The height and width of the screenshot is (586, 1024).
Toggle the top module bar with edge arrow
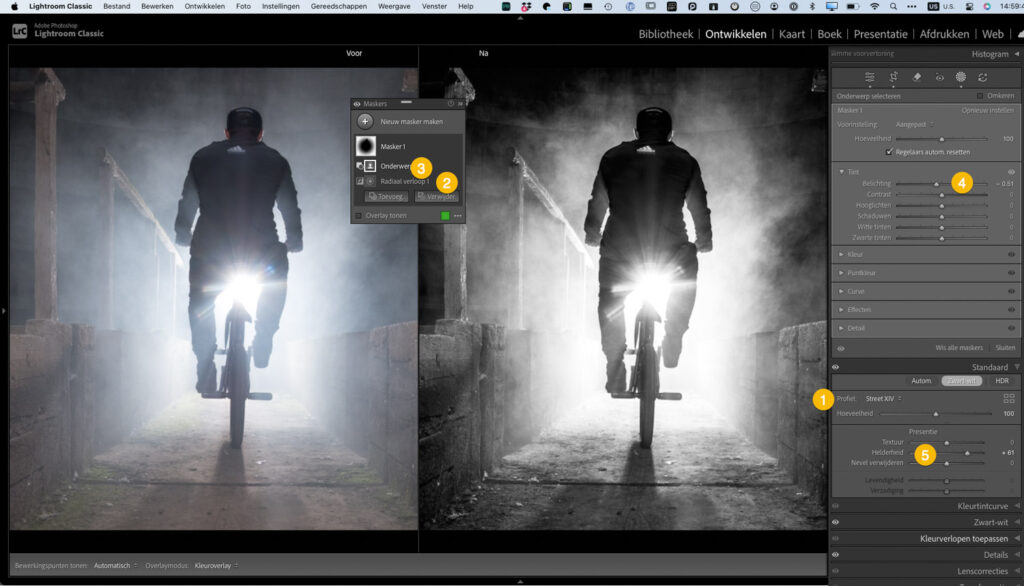520,18
